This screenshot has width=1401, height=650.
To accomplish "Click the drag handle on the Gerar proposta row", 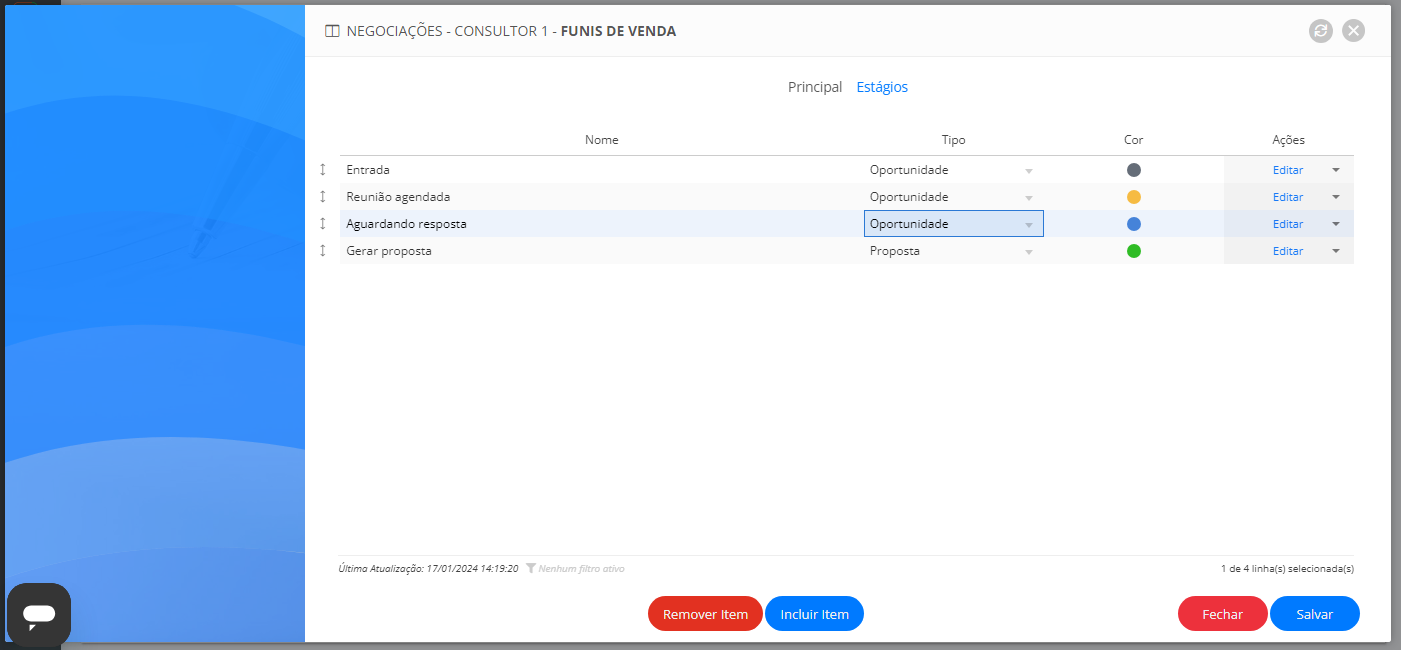I will point(322,251).
